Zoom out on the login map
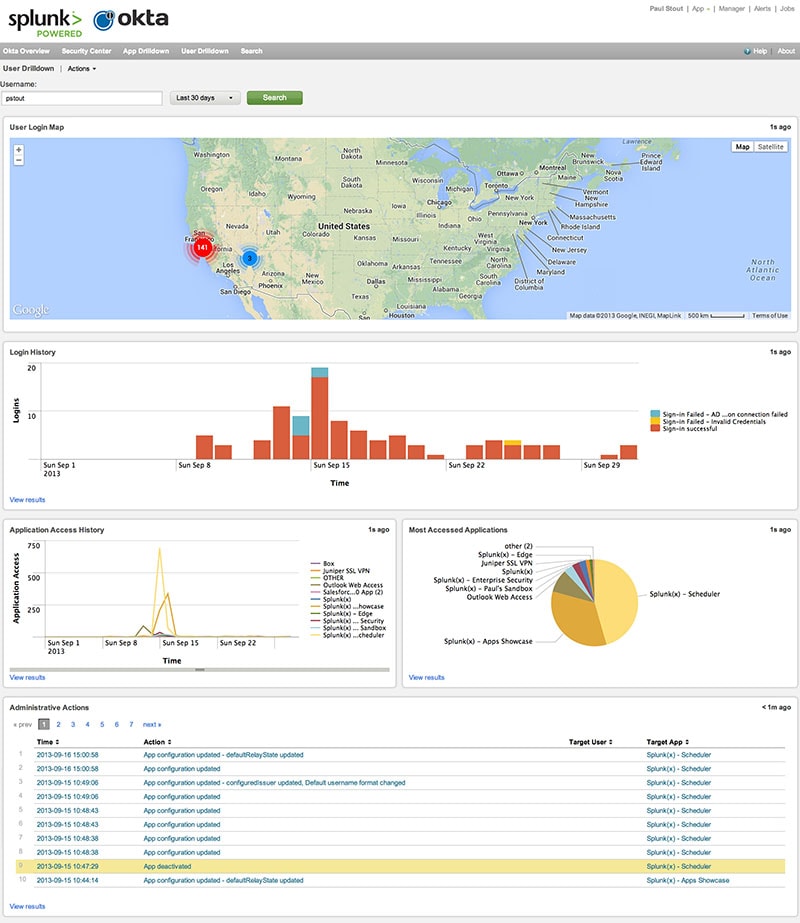Image resolution: width=800 pixels, height=923 pixels. (x=19, y=160)
